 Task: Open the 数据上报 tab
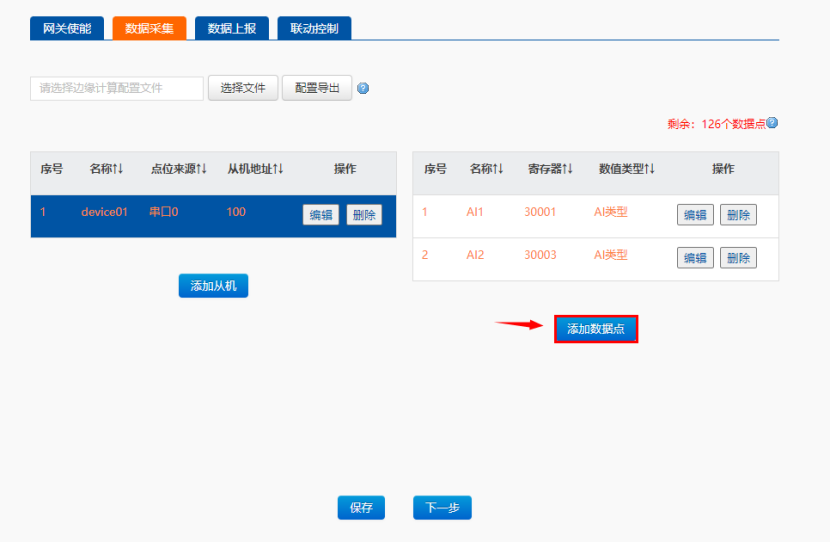[x=232, y=29]
